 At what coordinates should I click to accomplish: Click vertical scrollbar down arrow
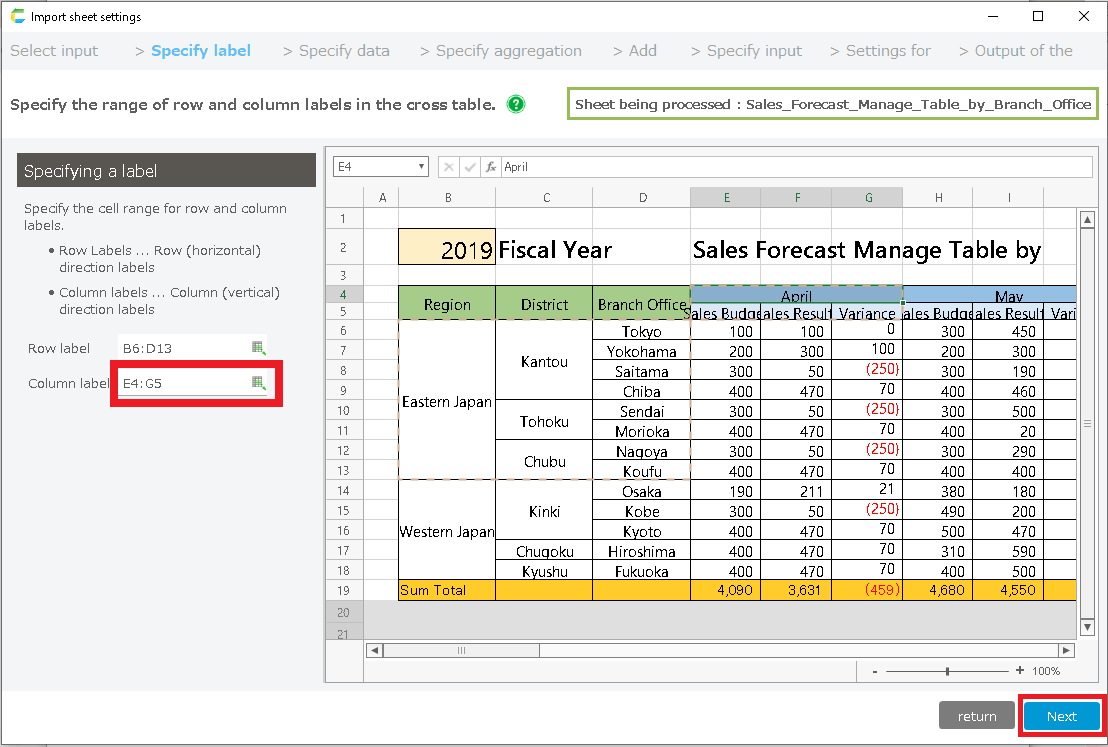tap(1088, 627)
